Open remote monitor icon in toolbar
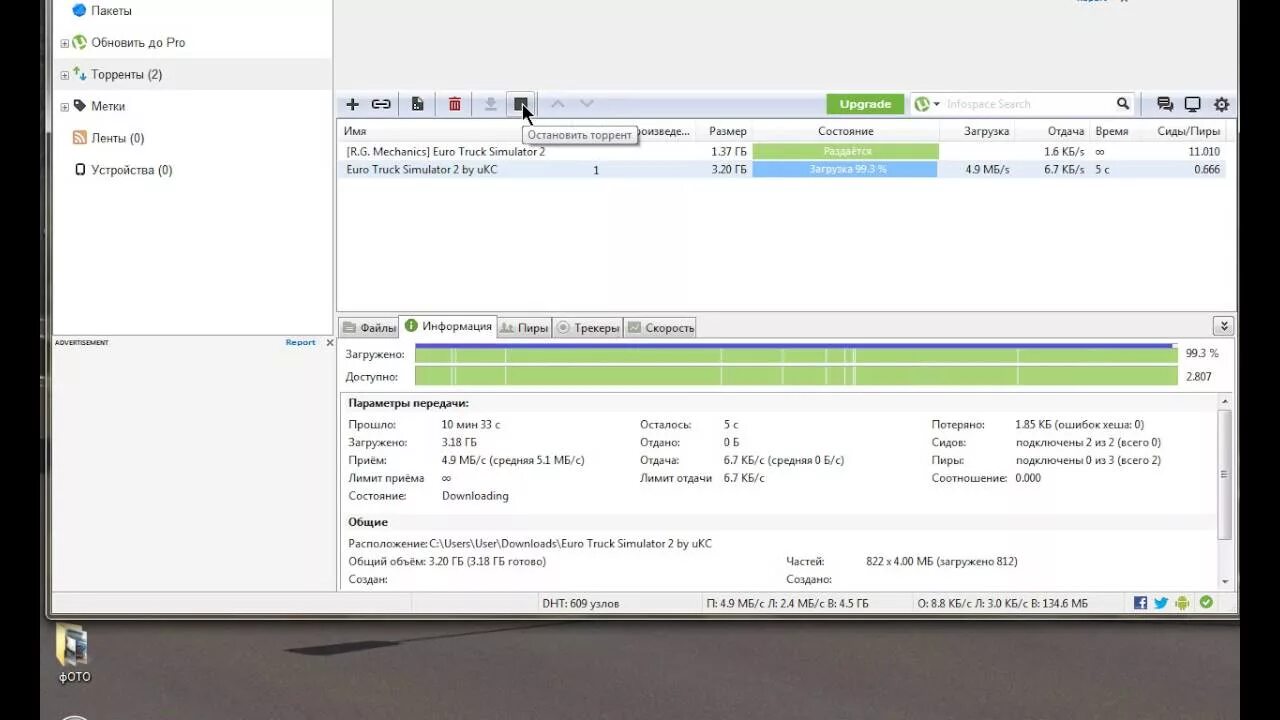The height and width of the screenshot is (720, 1280). pyautogui.click(x=1192, y=104)
